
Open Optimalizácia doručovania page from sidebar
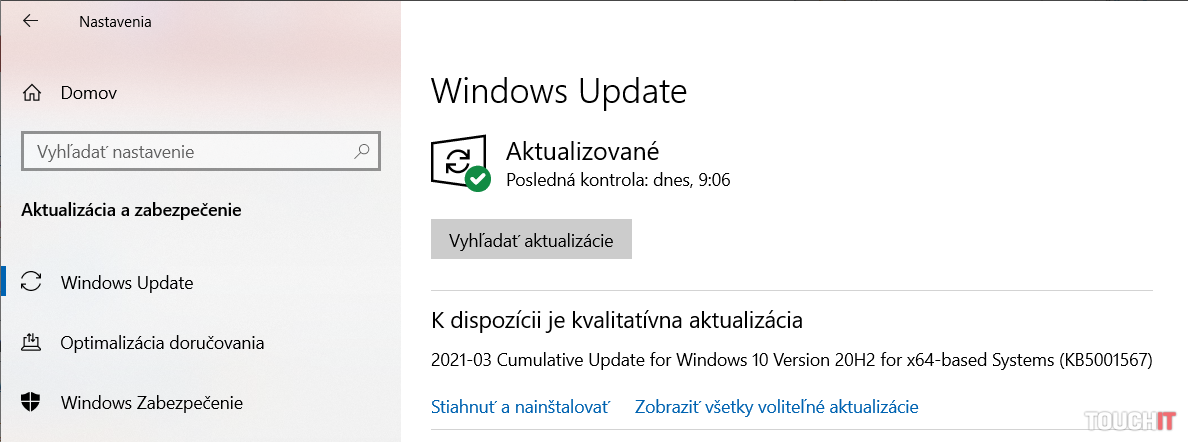(x=162, y=343)
